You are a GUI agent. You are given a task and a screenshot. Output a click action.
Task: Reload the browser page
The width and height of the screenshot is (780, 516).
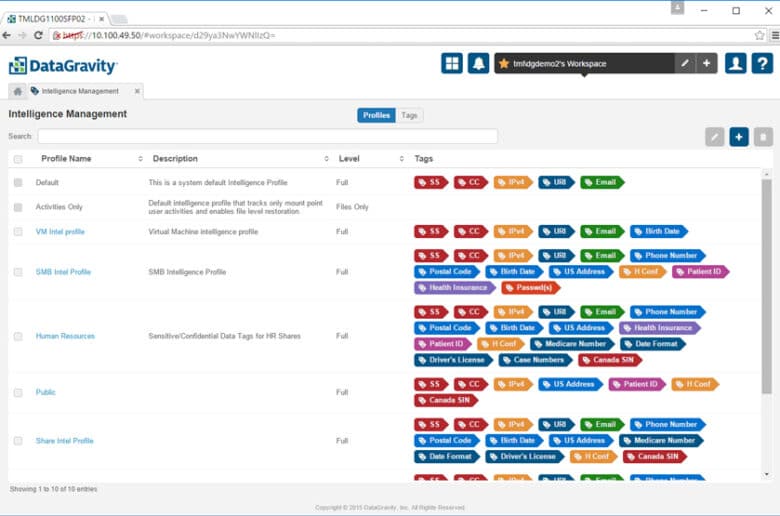tap(38, 35)
